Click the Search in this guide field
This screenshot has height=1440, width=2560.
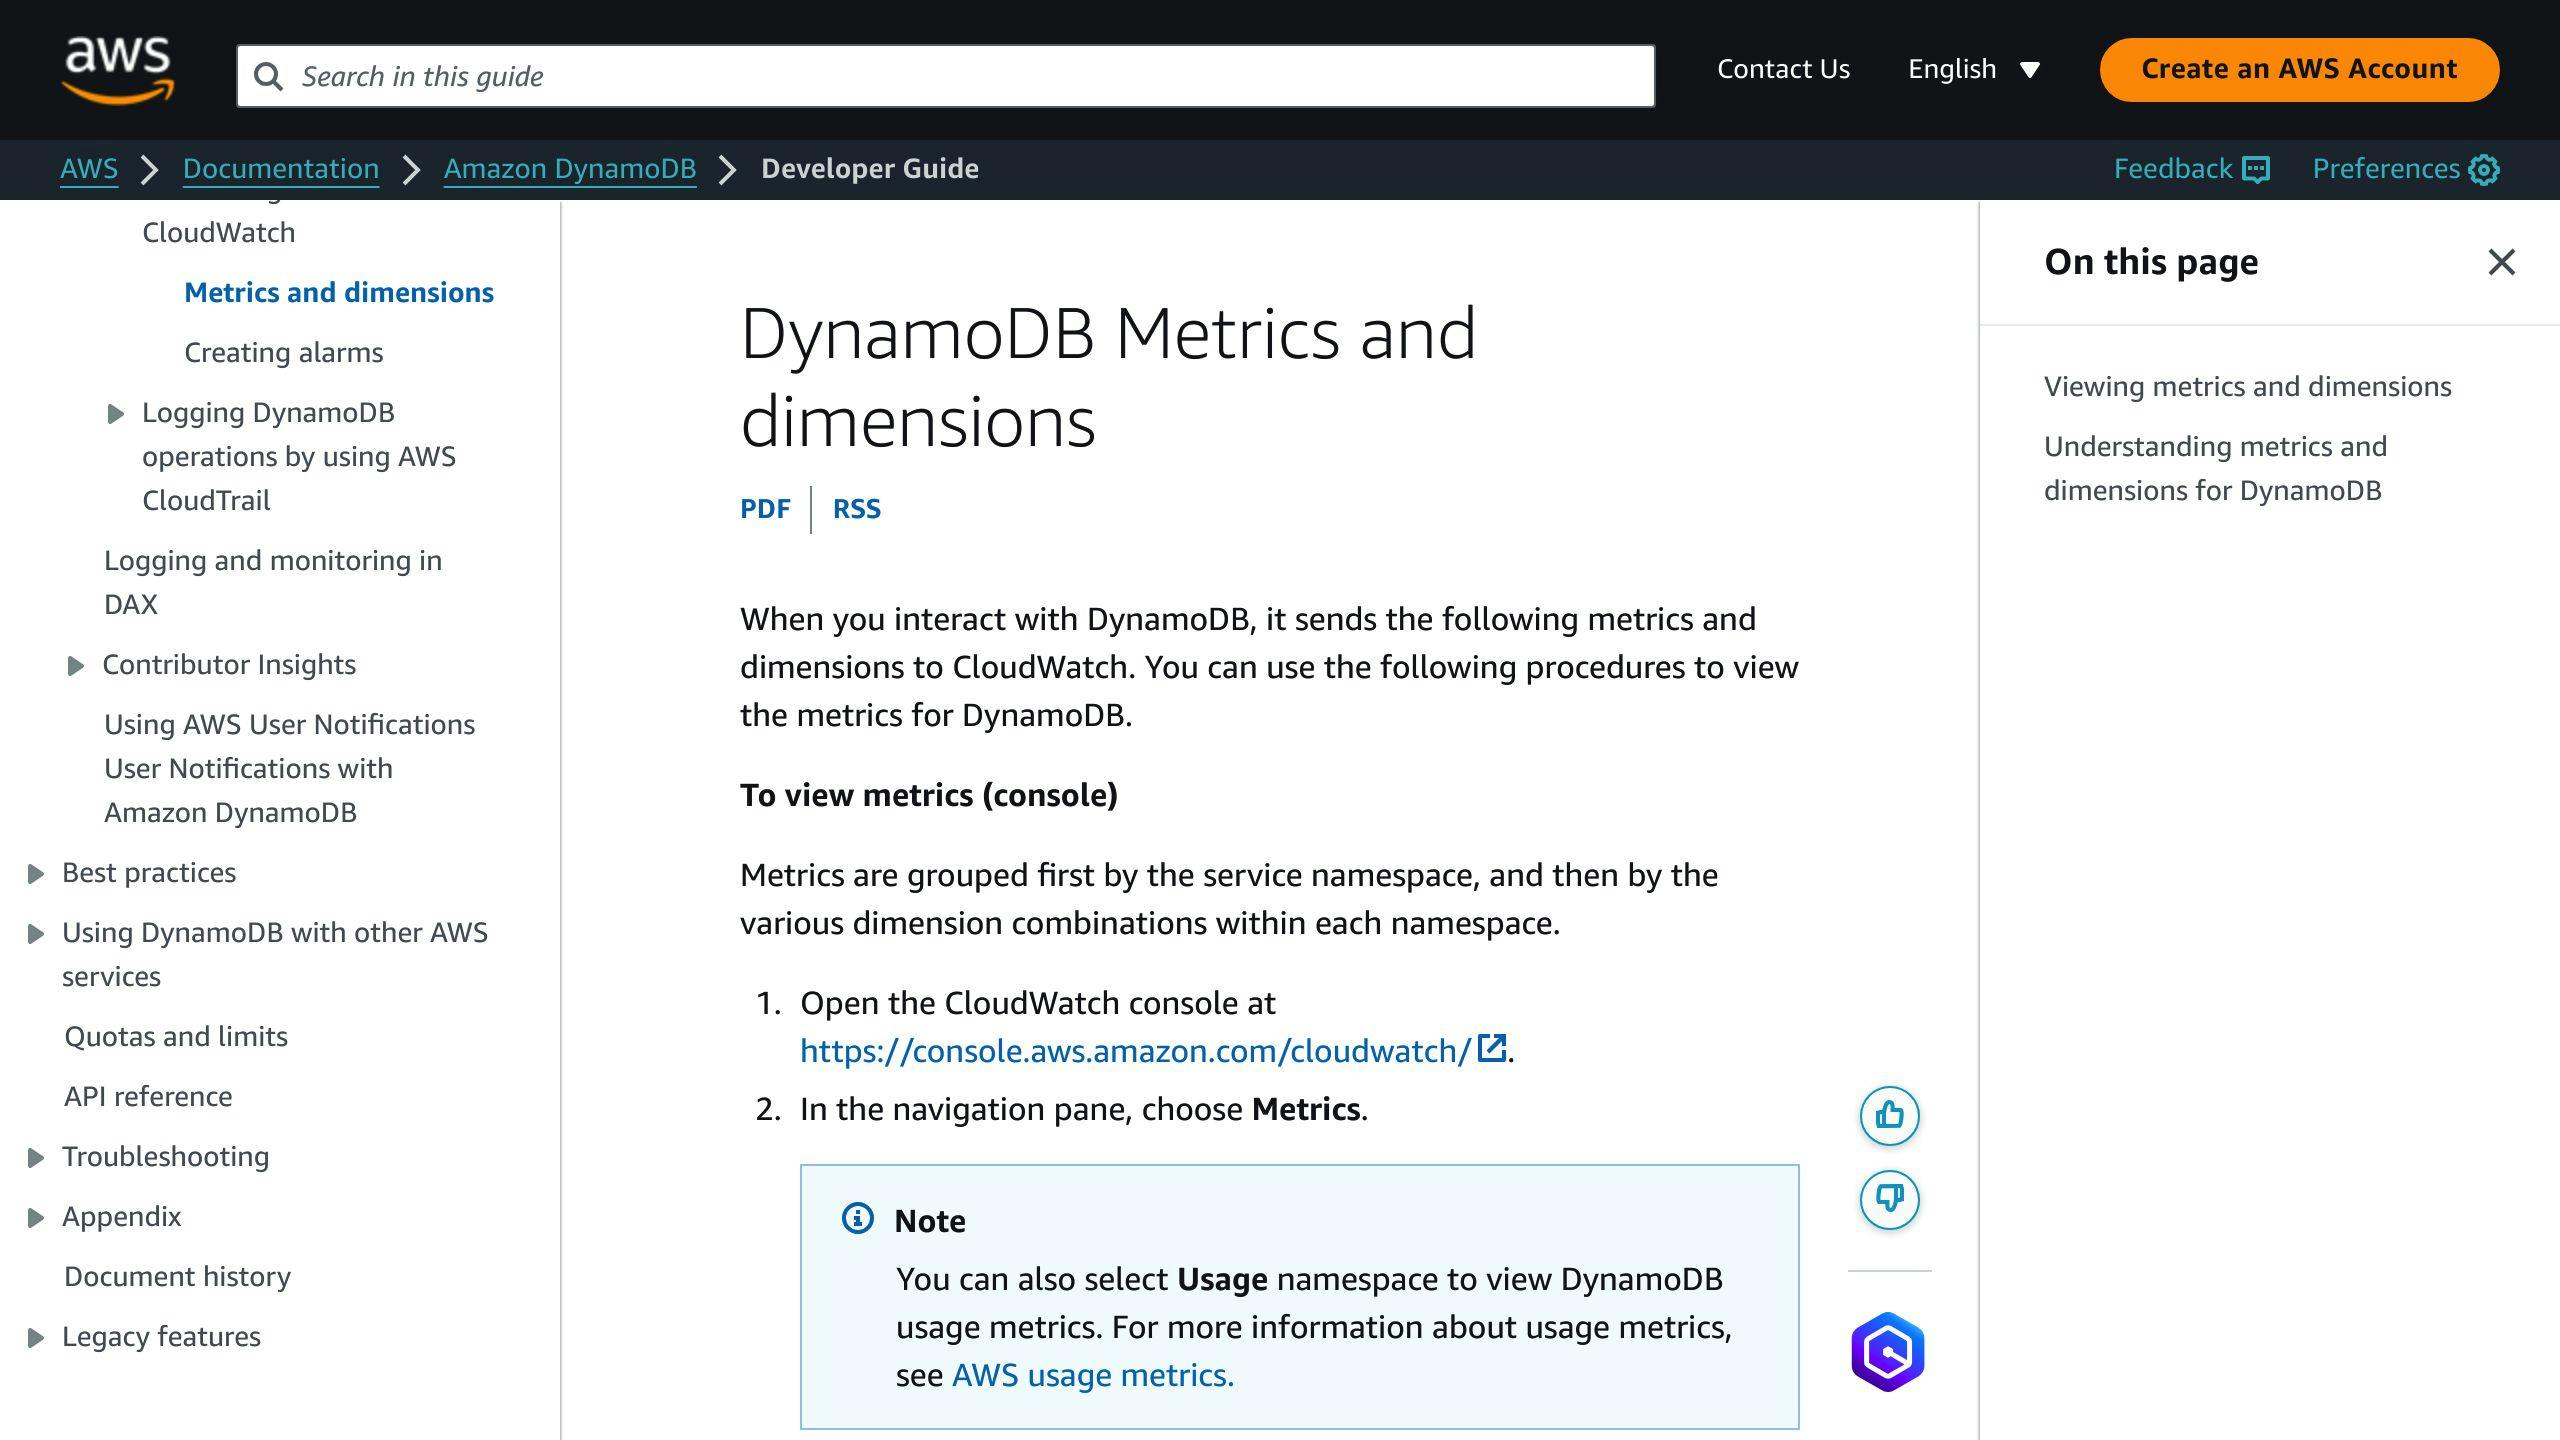pyautogui.click(x=945, y=76)
